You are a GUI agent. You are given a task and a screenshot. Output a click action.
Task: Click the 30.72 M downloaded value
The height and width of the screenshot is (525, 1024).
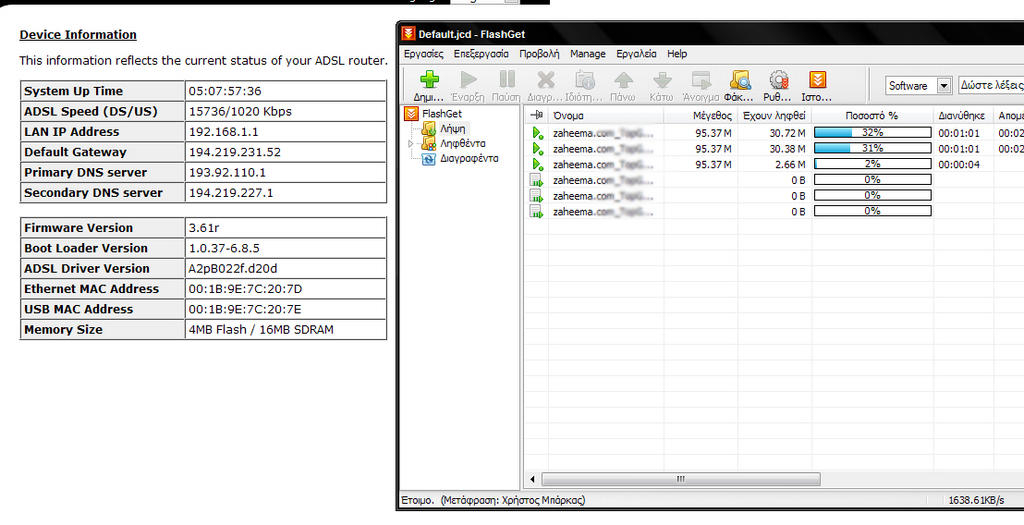coord(787,133)
